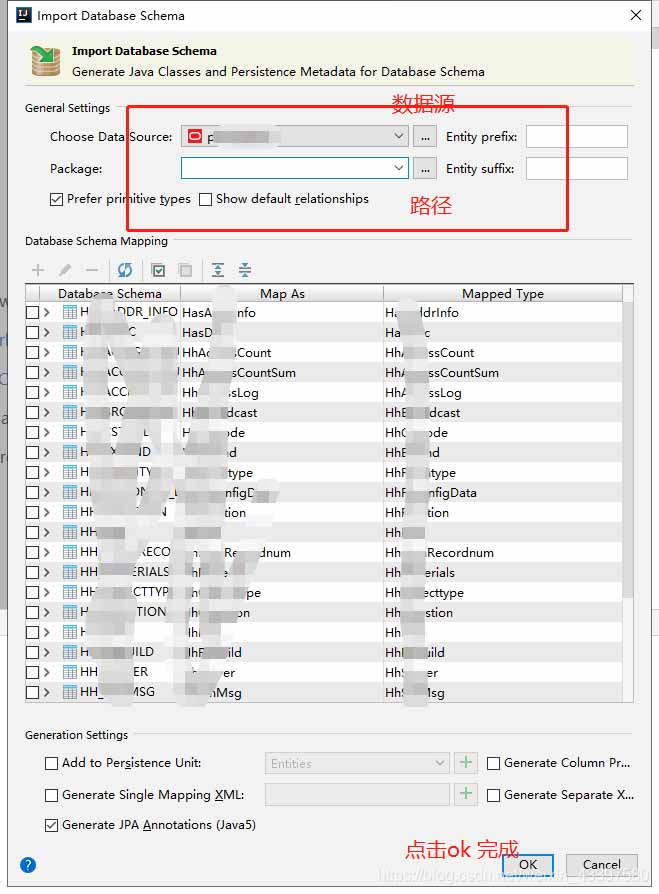Viewport: 659px width, 894px height.
Task: Click the Expand All toolbar icon
Action: click(x=218, y=270)
